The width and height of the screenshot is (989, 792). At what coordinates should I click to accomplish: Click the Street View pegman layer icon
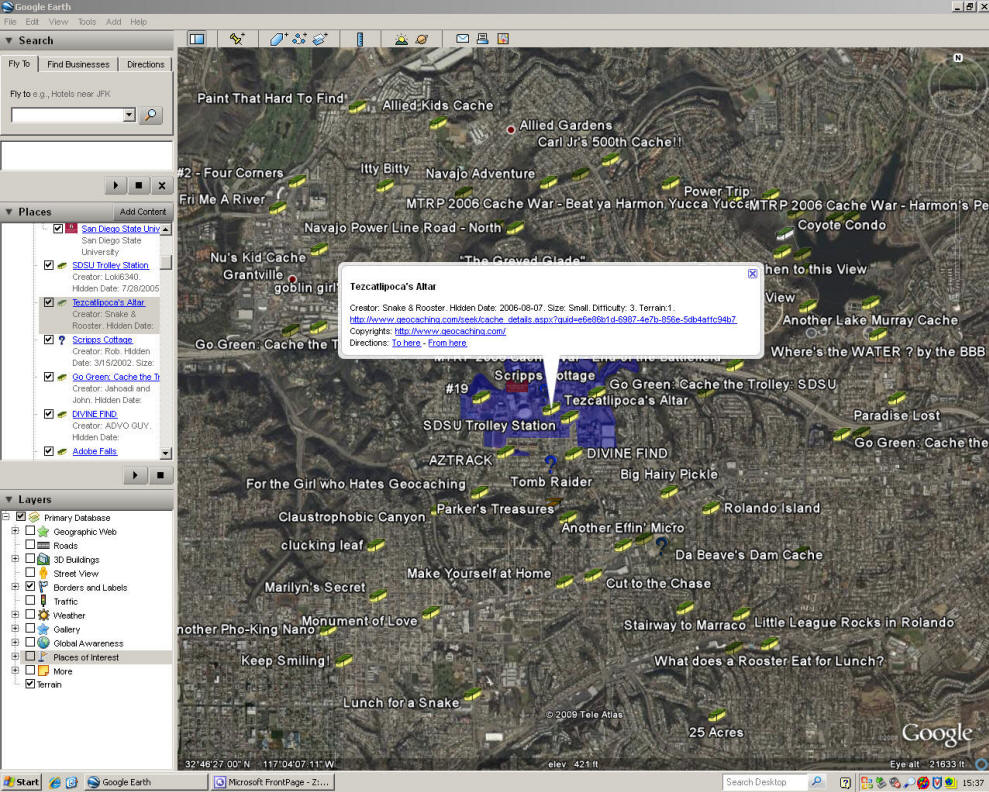pos(44,573)
